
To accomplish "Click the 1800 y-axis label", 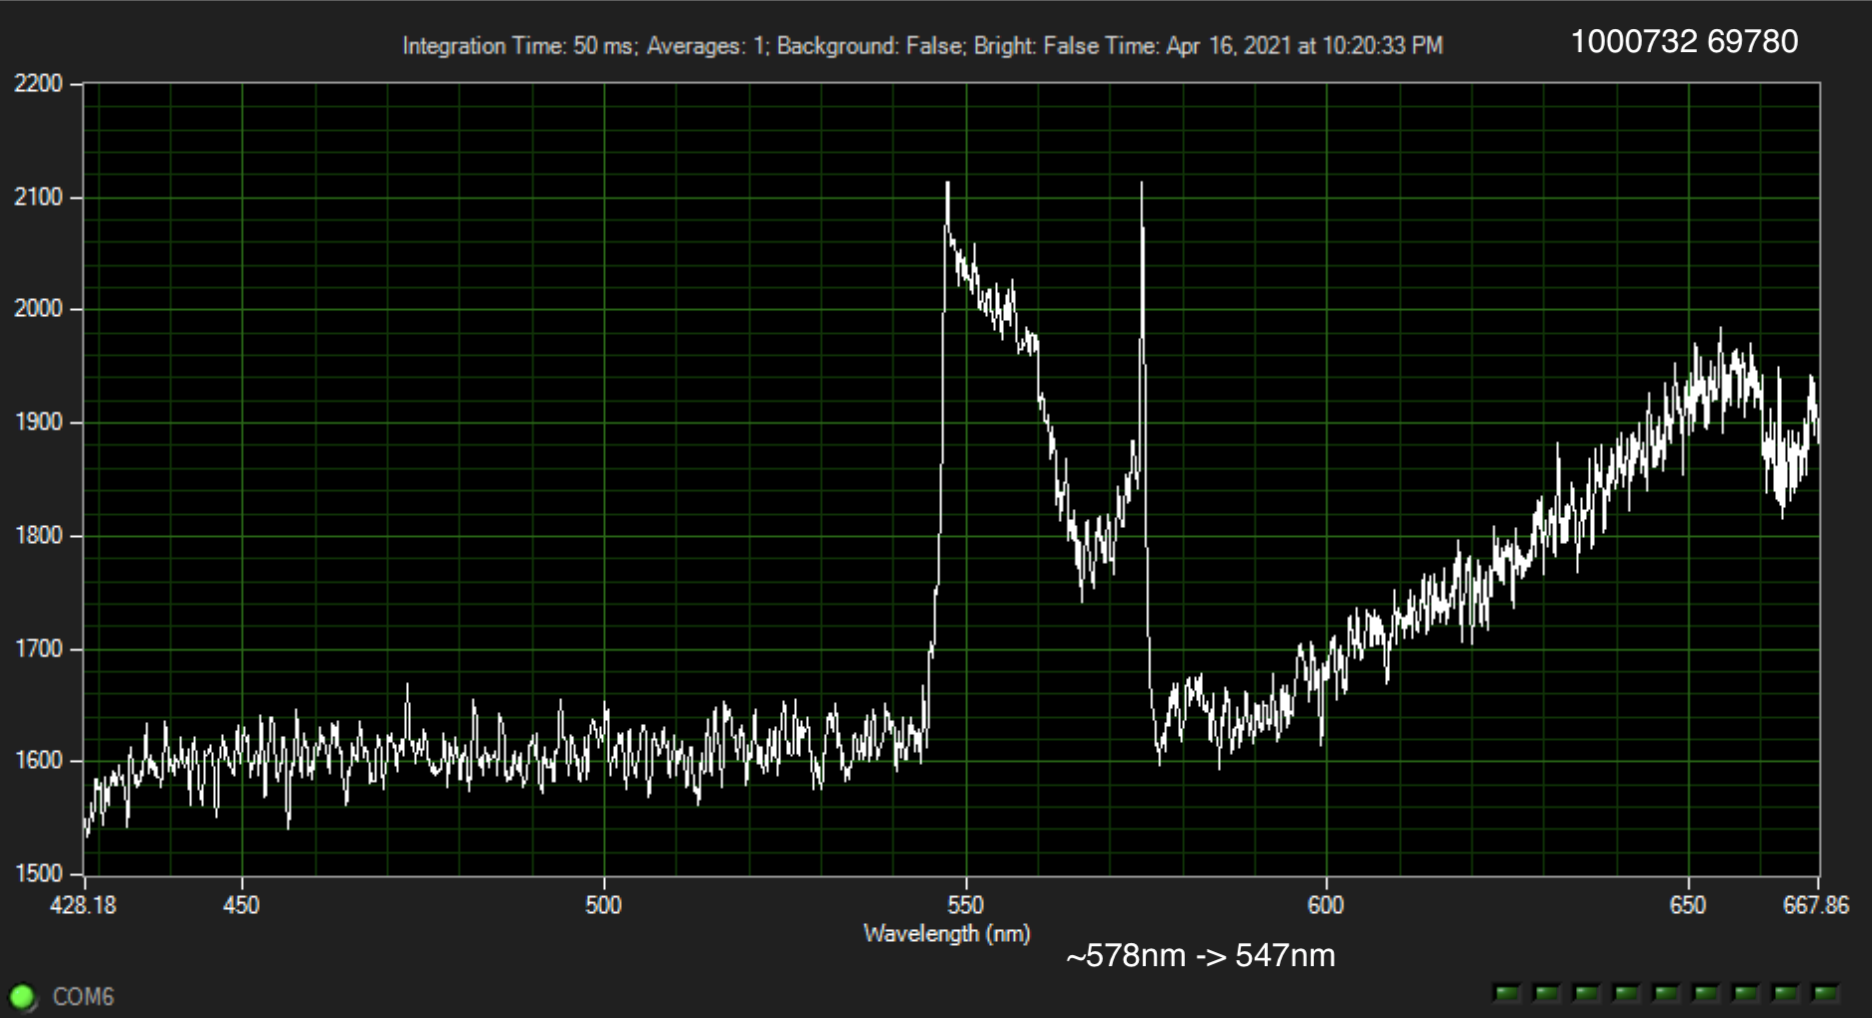I will 38,535.
